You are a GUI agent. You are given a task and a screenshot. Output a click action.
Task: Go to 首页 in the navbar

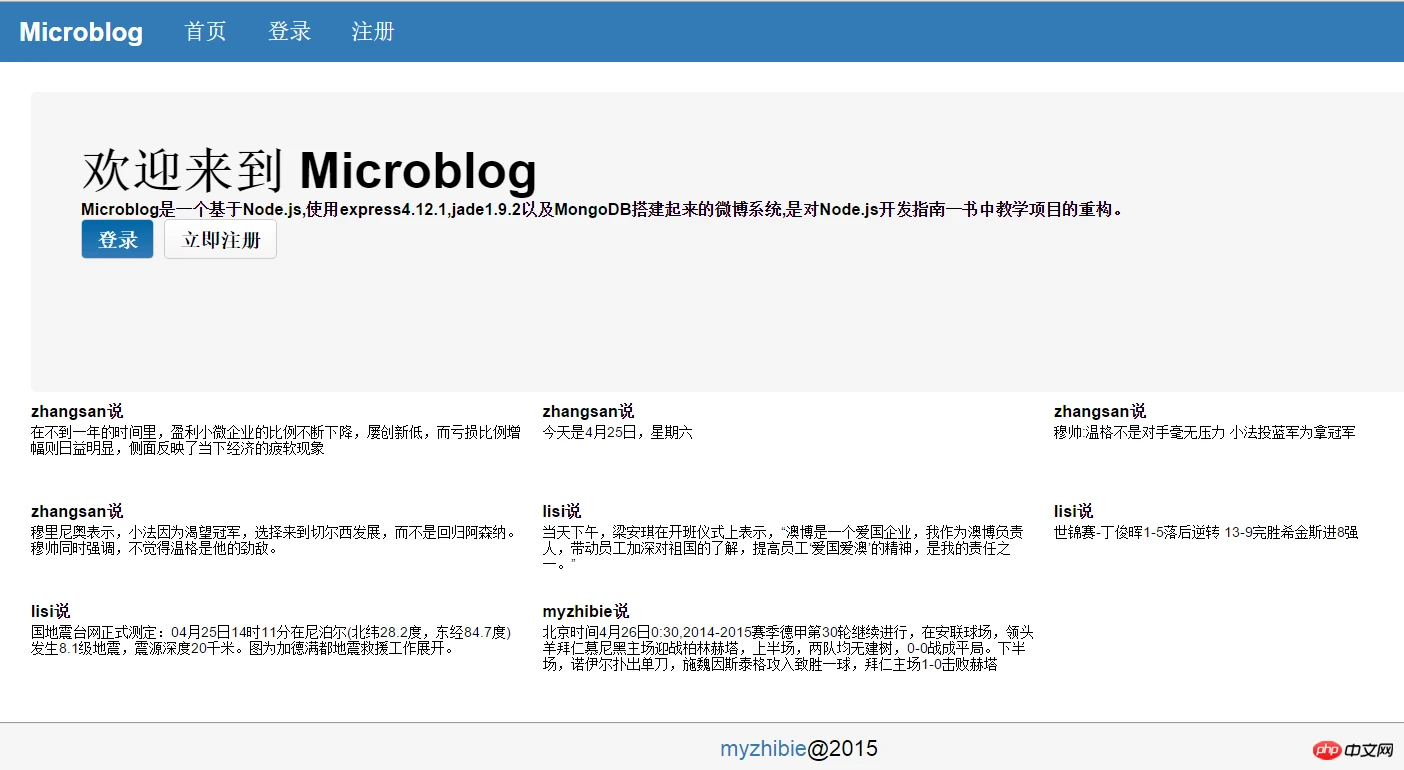click(x=206, y=32)
